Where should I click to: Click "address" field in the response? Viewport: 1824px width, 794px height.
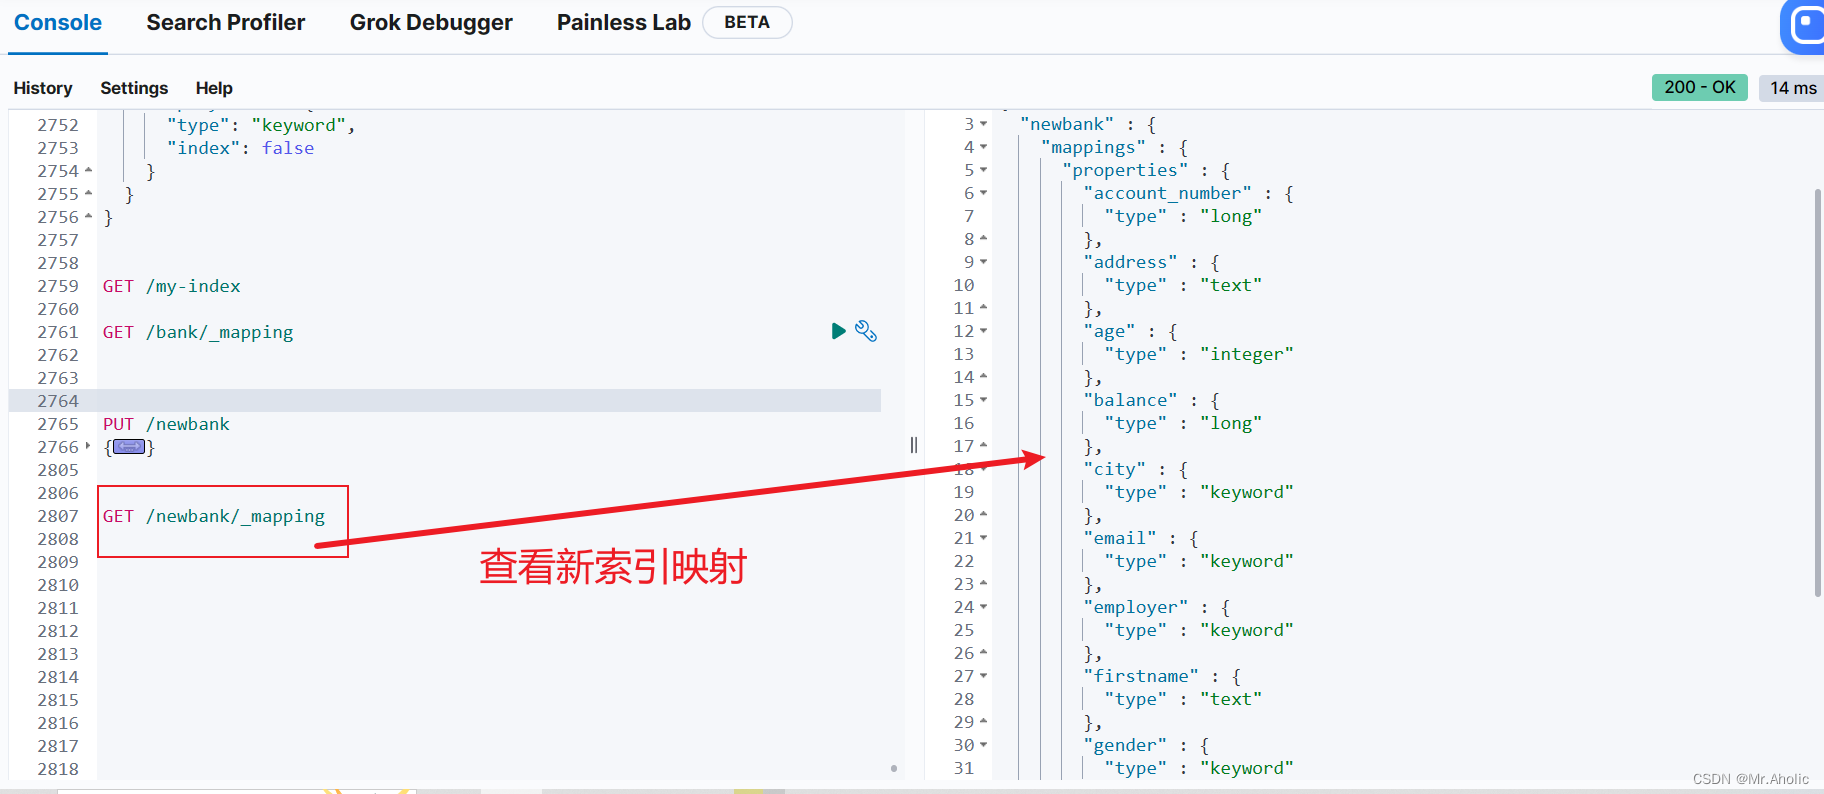click(1130, 262)
